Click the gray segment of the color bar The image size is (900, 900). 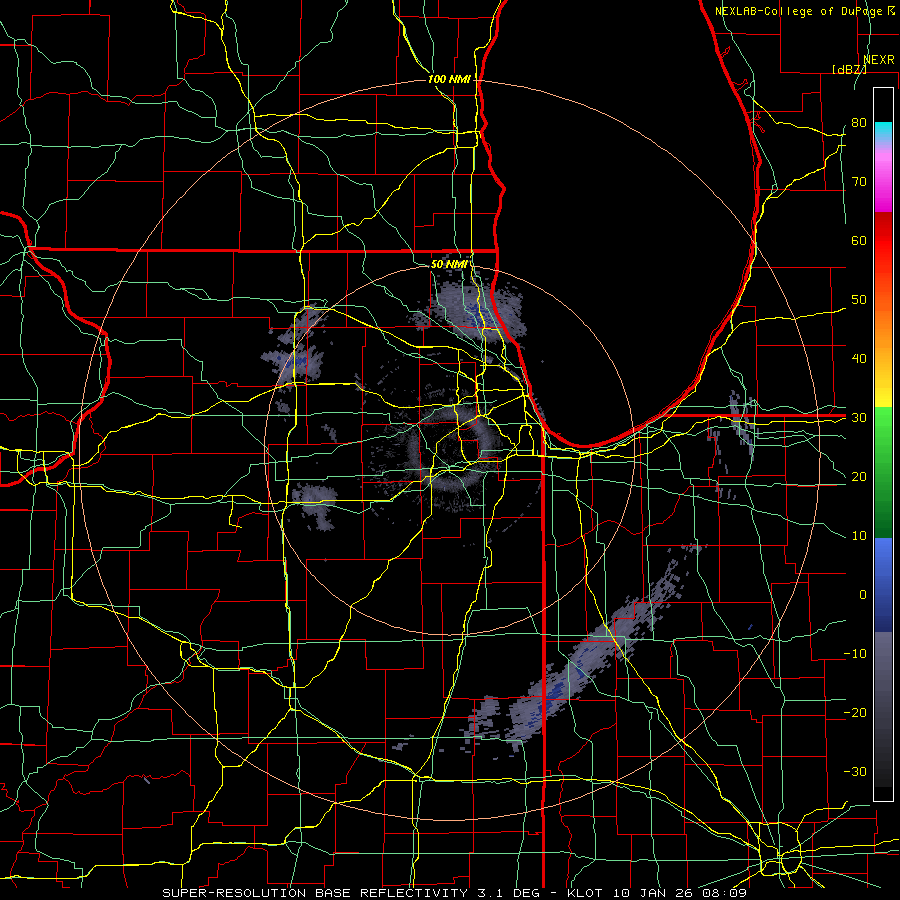[883, 709]
